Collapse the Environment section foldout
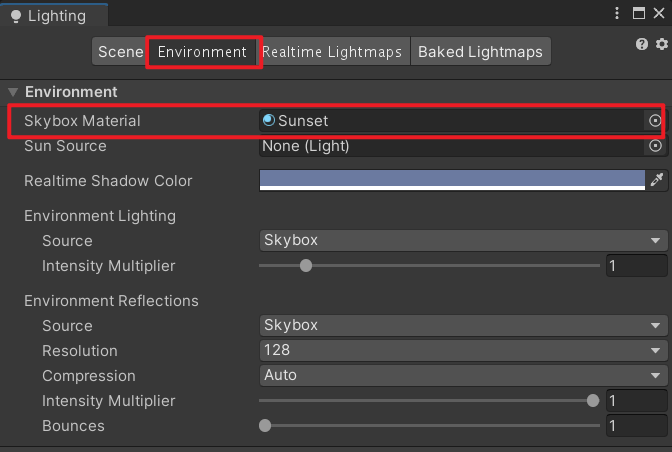Viewport: 672px width, 452px height. (x=13, y=92)
